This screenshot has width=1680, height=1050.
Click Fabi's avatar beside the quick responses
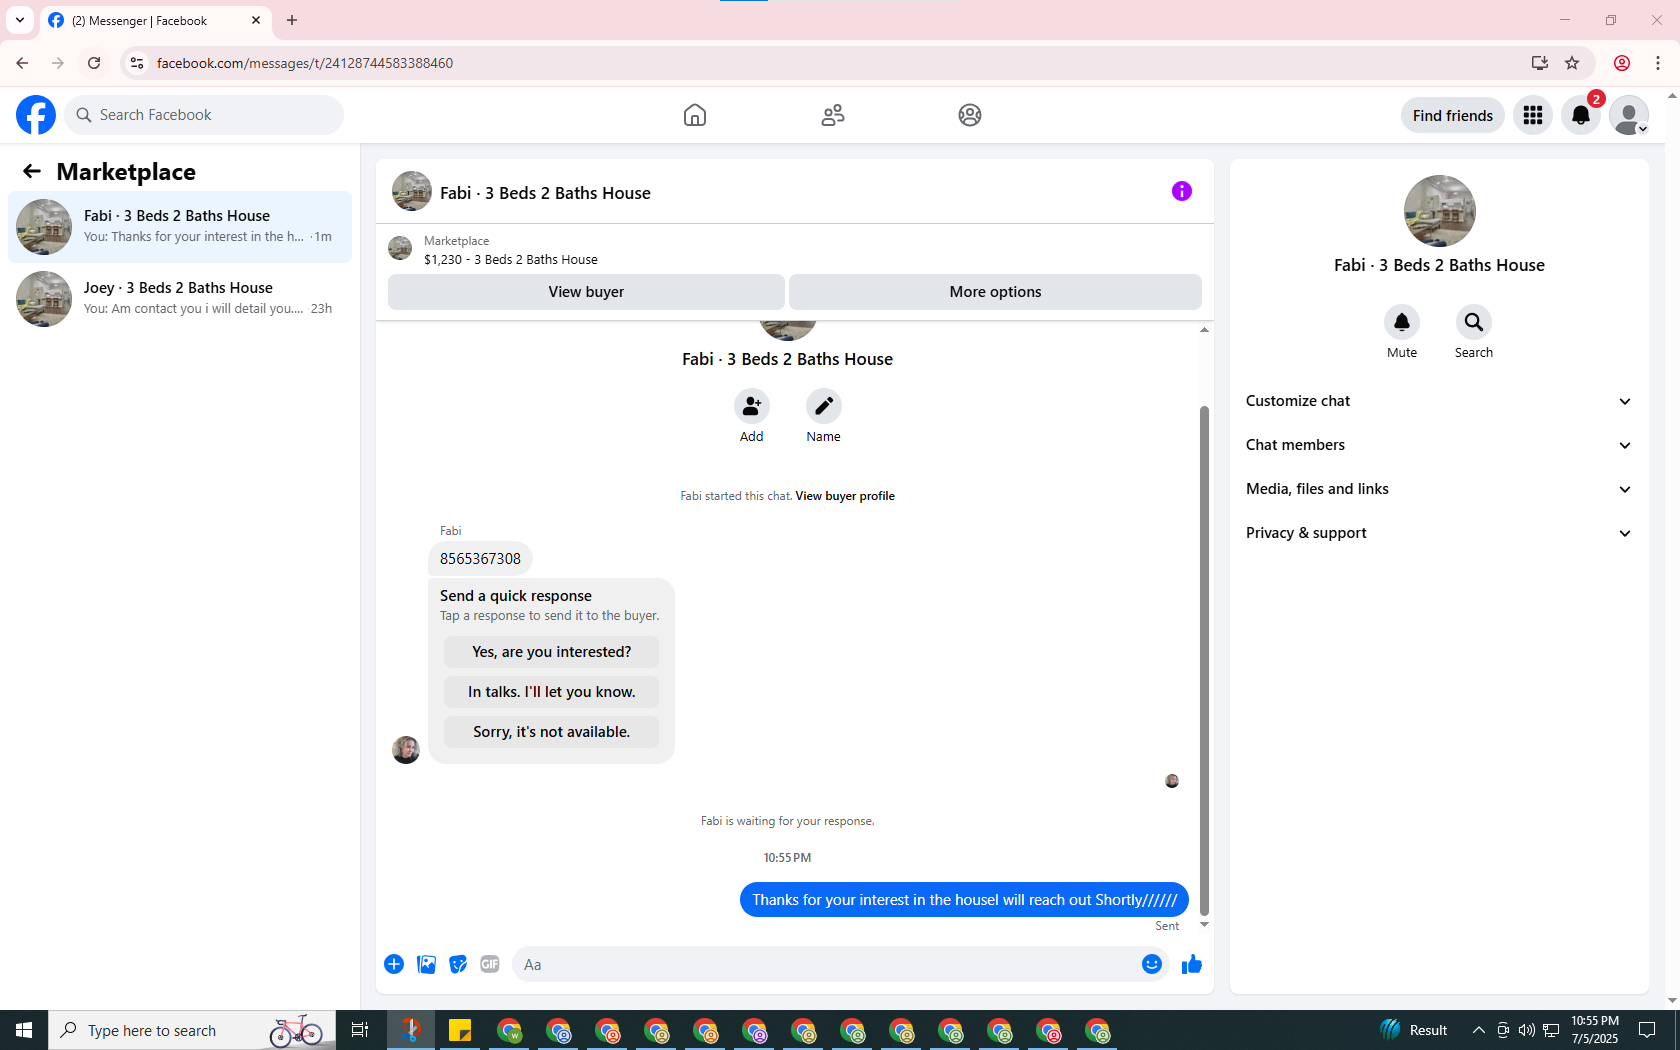coord(406,750)
